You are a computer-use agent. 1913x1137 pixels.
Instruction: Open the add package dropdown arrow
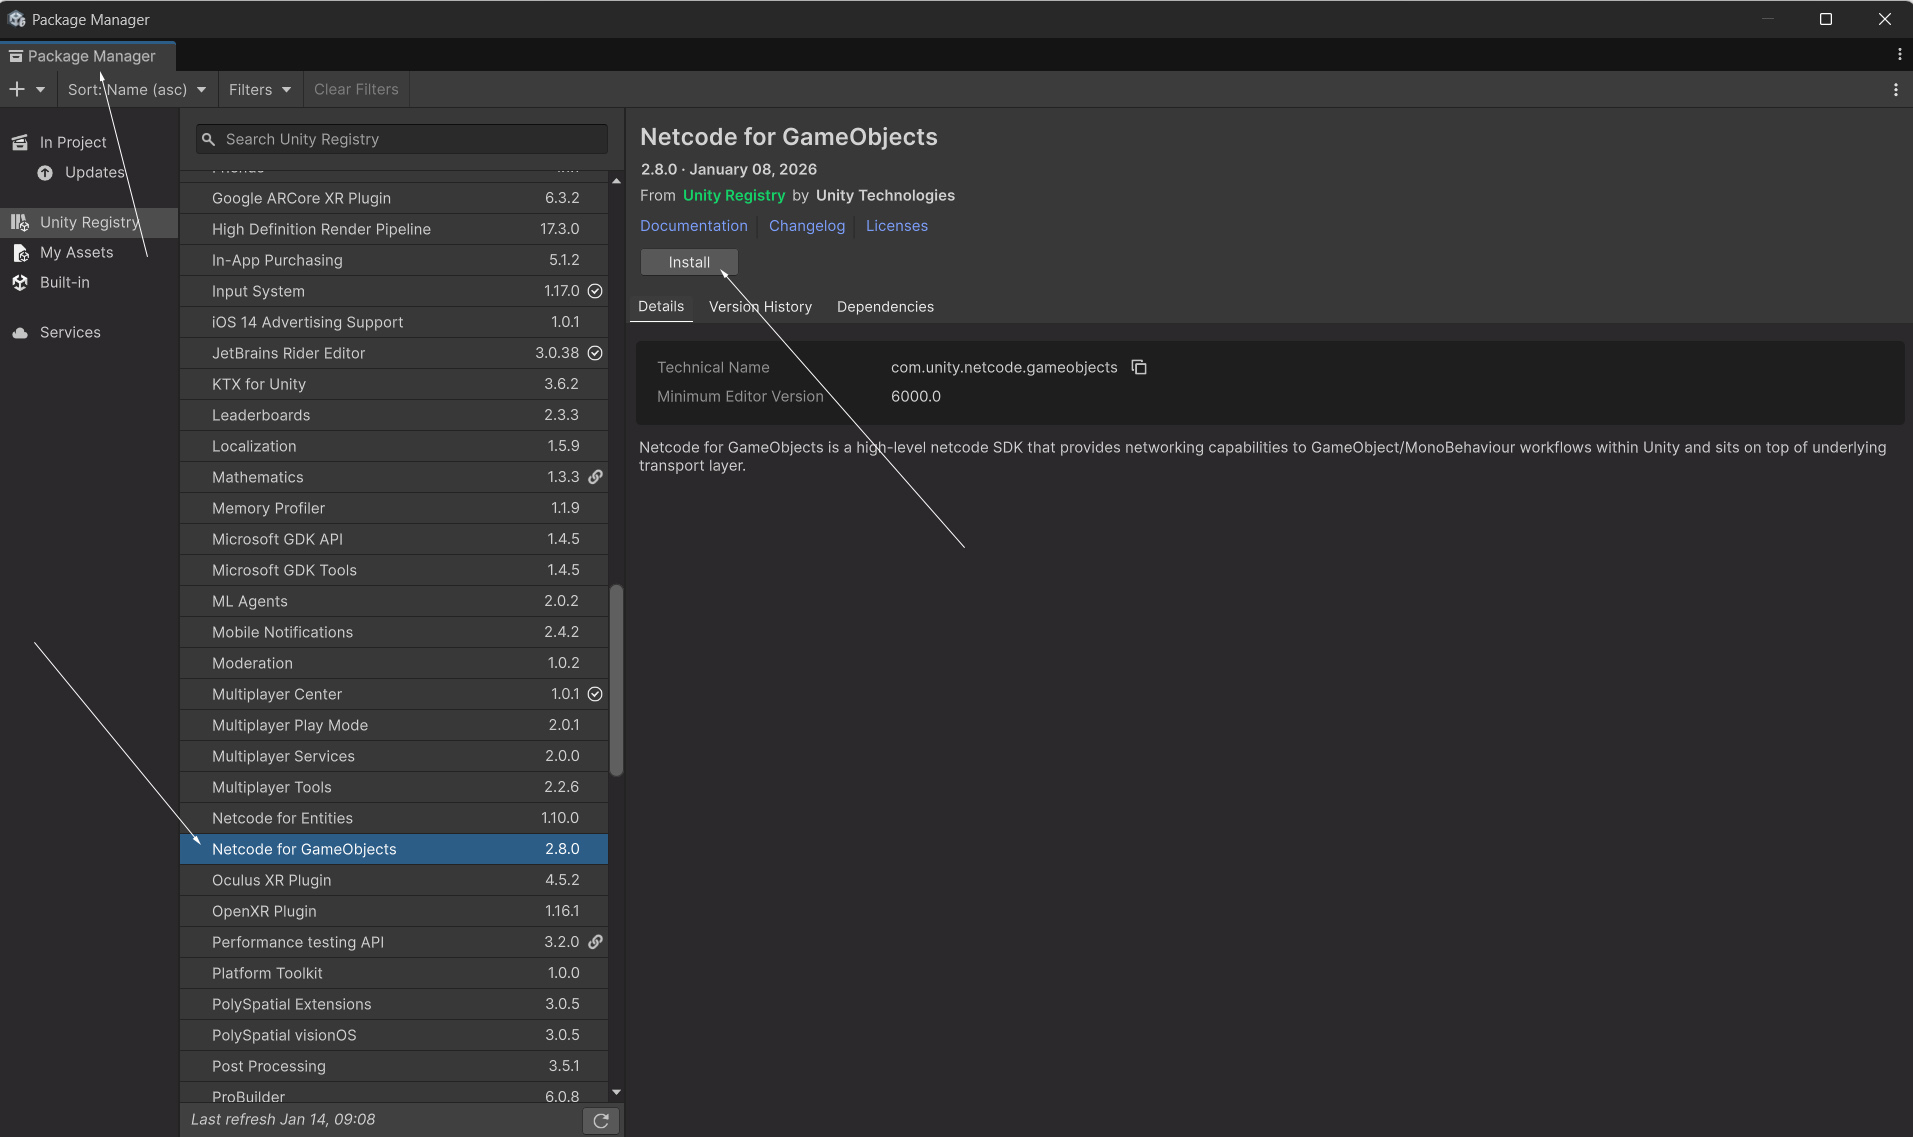(40, 90)
